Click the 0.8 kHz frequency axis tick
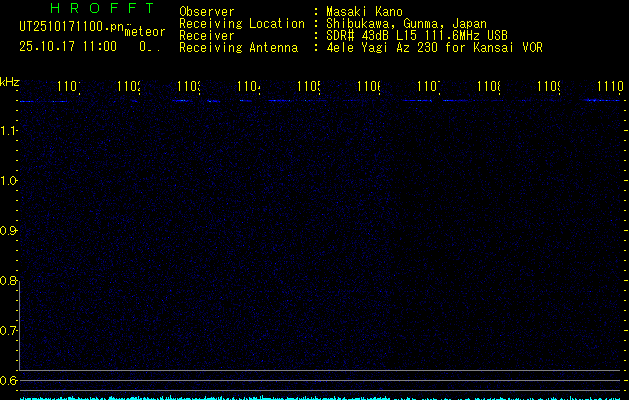The height and width of the screenshot is (400, 629). click(x=9, y=281)
